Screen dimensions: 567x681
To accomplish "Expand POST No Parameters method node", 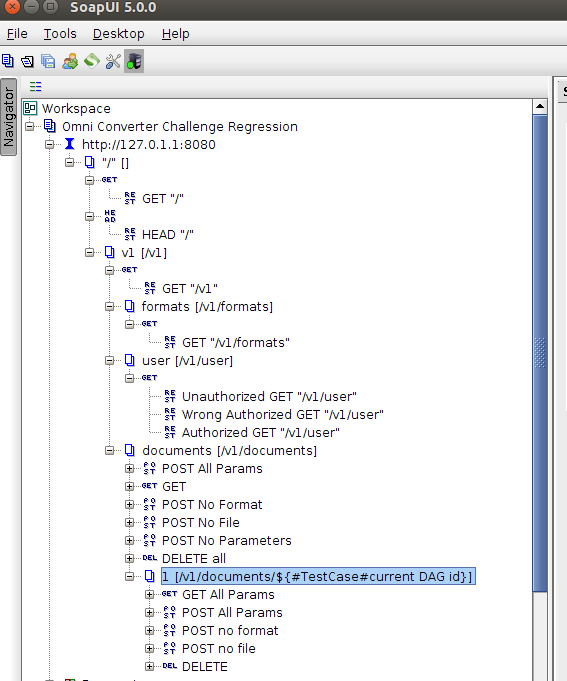I will tap(129, 540).
